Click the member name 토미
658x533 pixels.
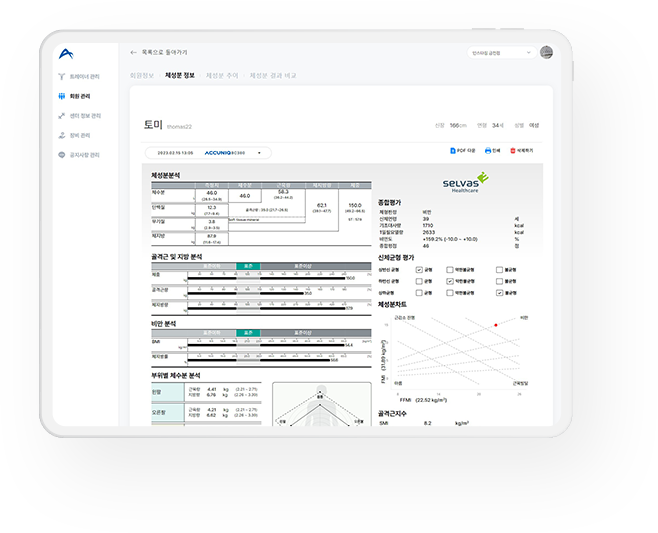(x=153, y=125)
